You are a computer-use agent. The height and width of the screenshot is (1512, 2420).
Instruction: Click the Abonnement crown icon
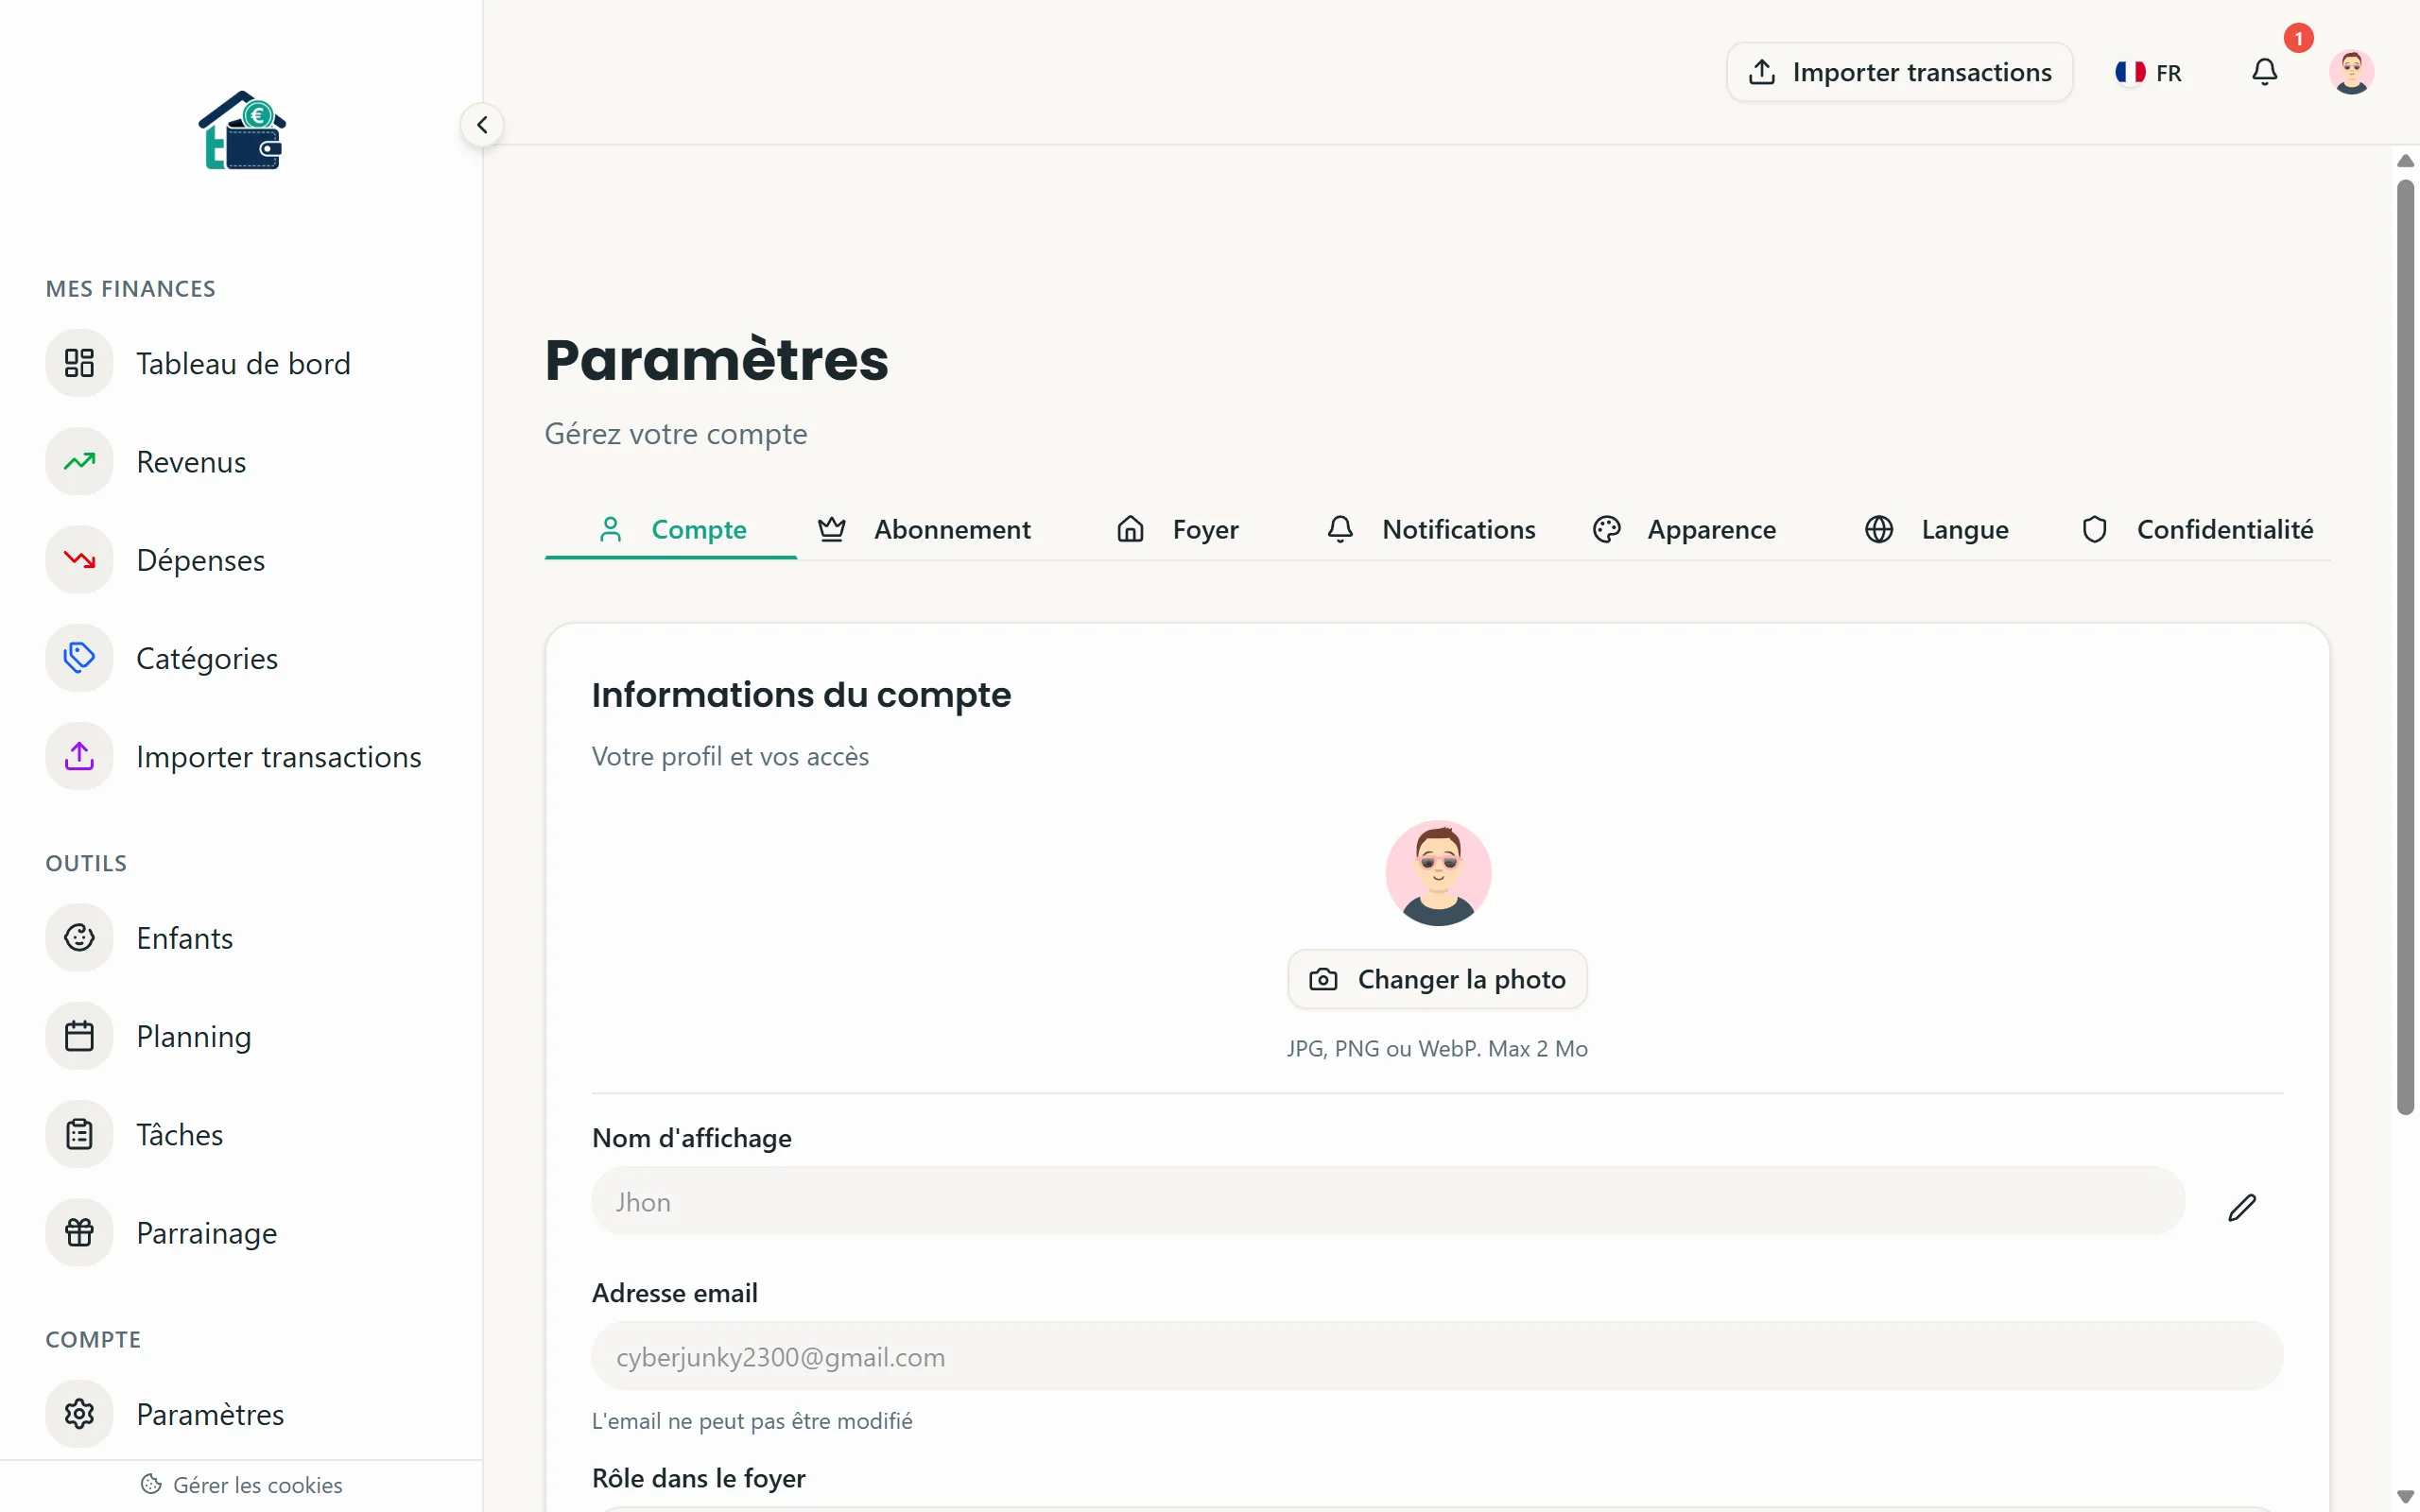point(831,529)
